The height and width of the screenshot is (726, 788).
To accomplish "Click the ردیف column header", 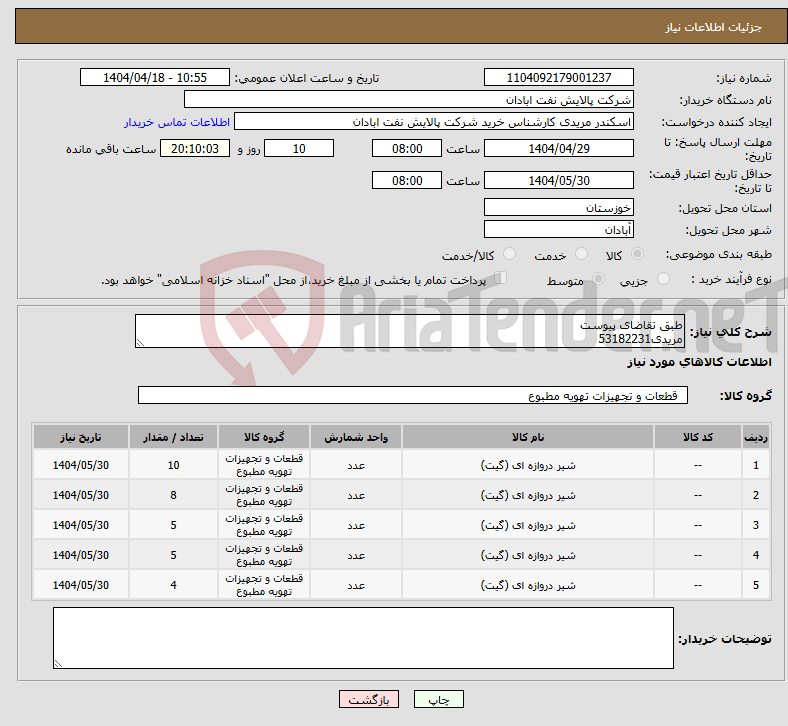I will click(x=756, y=437).
